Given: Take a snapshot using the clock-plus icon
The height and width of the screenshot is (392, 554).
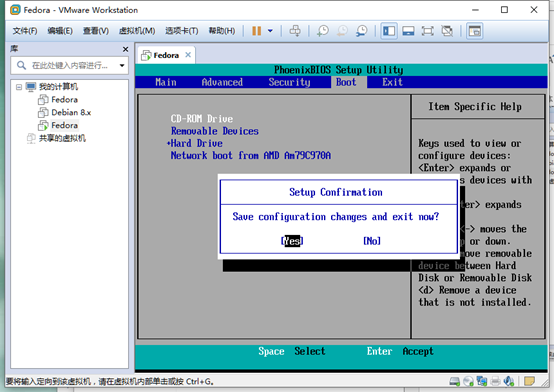Looking at the screenshot, I should point(323,31).
